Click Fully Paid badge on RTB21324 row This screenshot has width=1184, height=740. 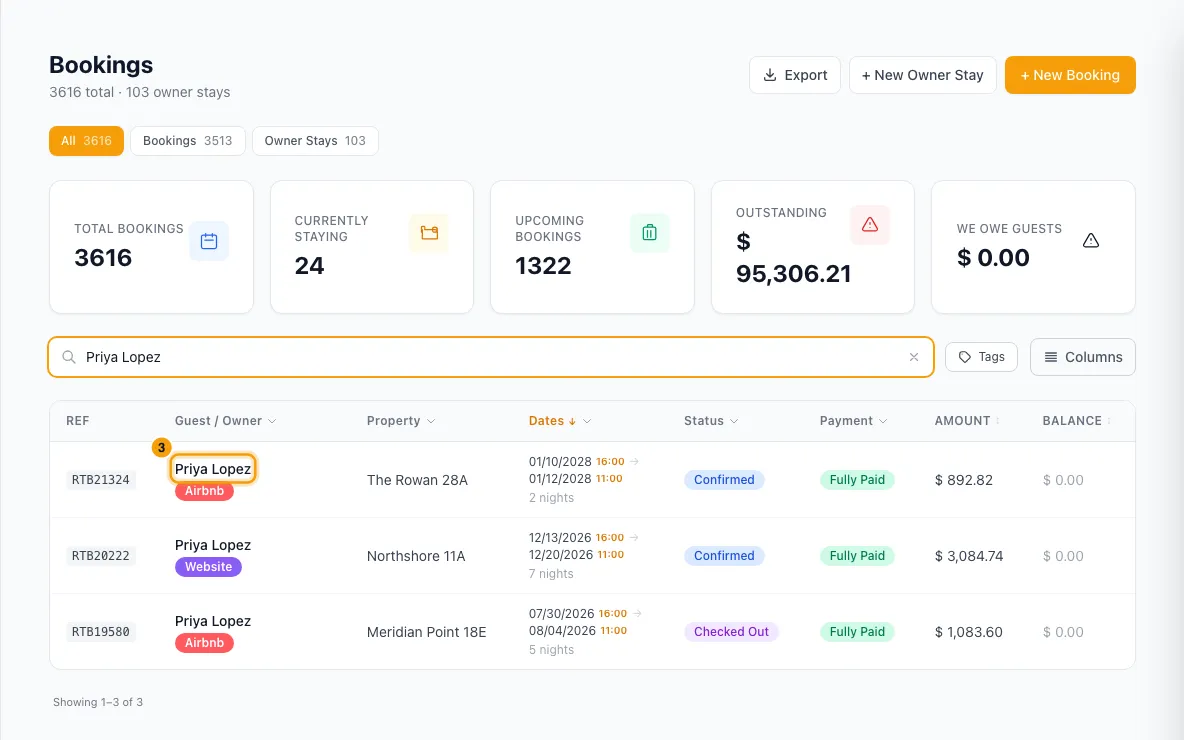point(857,479)
